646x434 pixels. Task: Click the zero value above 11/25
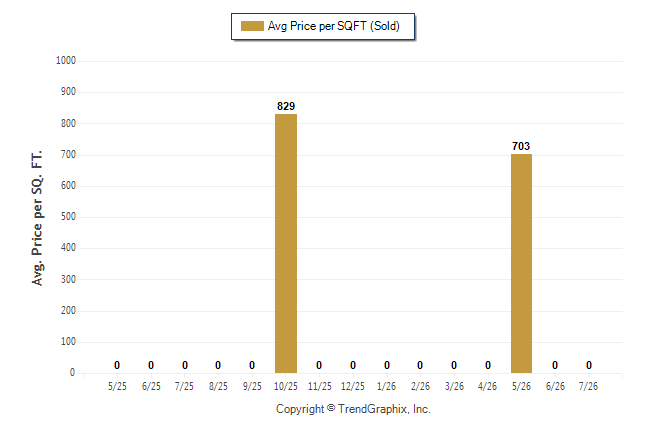click(319, 365)
